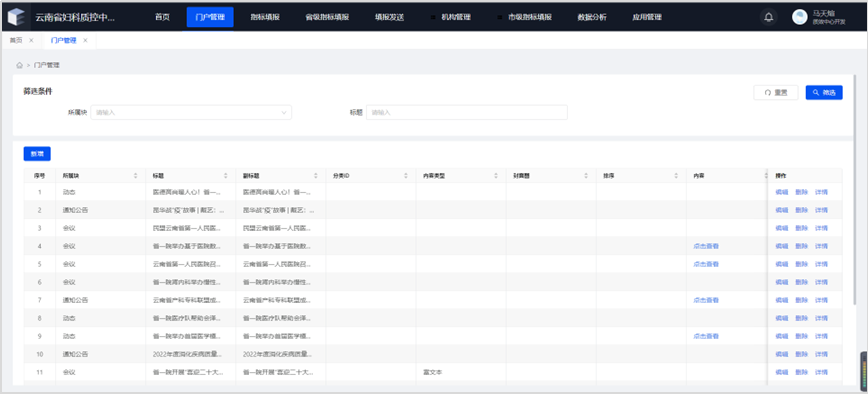868x394 pixels.
Task: Click the 标题 filter input field
Action: pyautogui.click(x=467, y=112)
